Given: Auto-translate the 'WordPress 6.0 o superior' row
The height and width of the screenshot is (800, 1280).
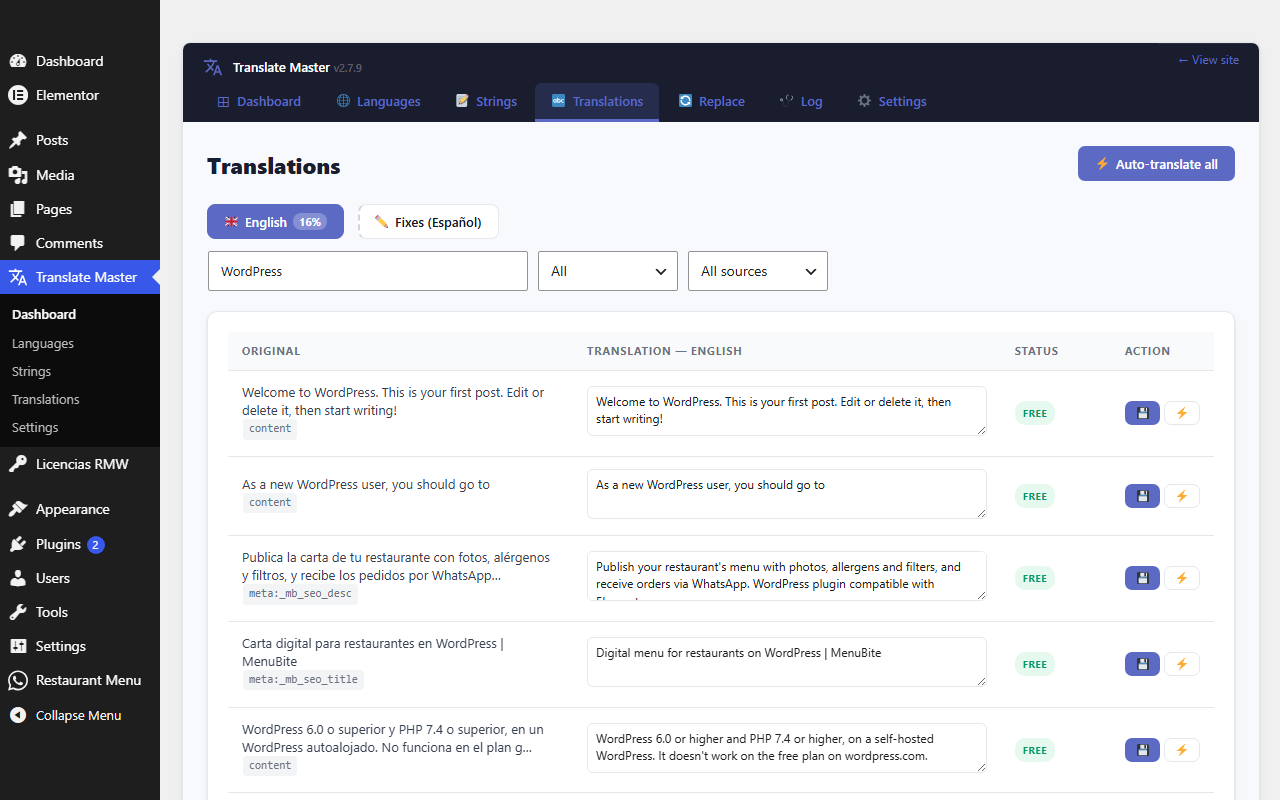Looking at the screenshot, I should click(x=1182, y=750).
